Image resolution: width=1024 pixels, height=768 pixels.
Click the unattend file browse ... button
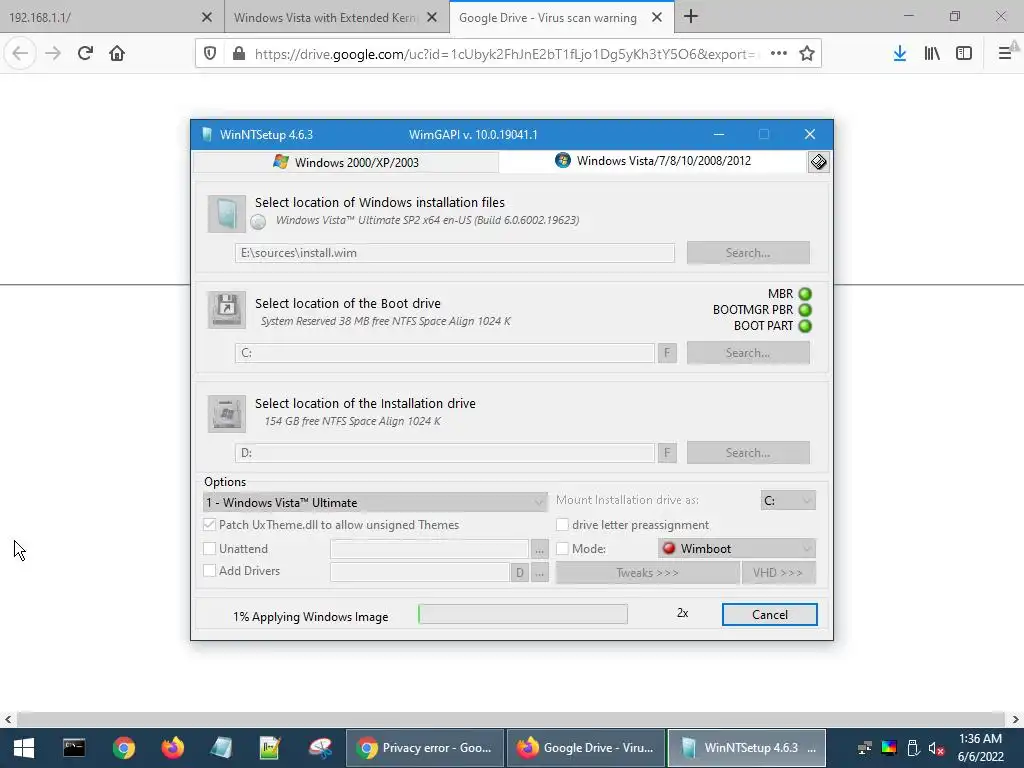[539, 550]
